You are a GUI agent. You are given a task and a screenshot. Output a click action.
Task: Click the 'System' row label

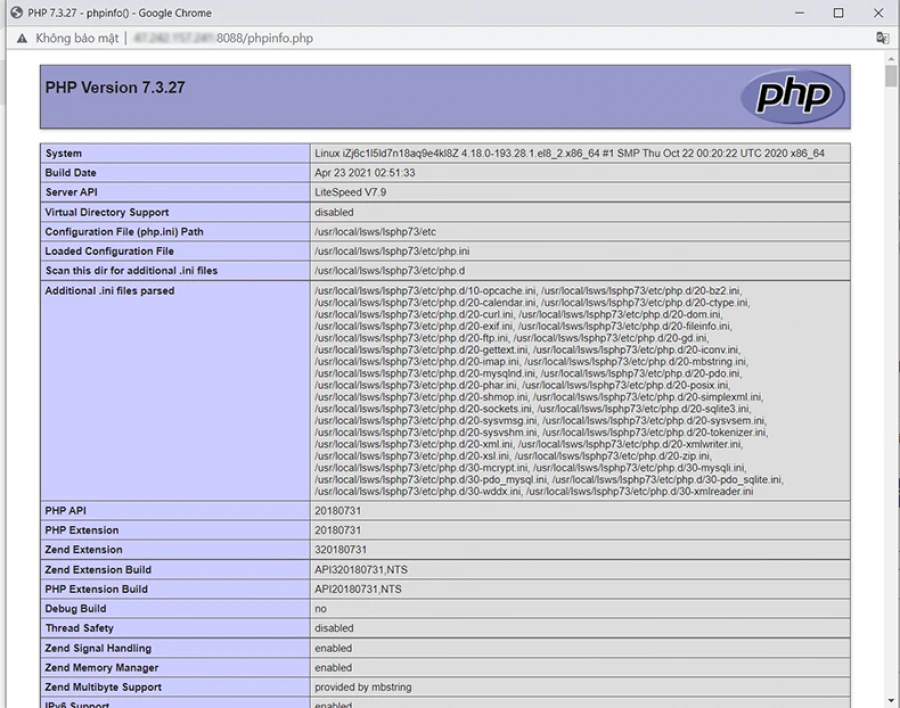(x=64, y=153)
